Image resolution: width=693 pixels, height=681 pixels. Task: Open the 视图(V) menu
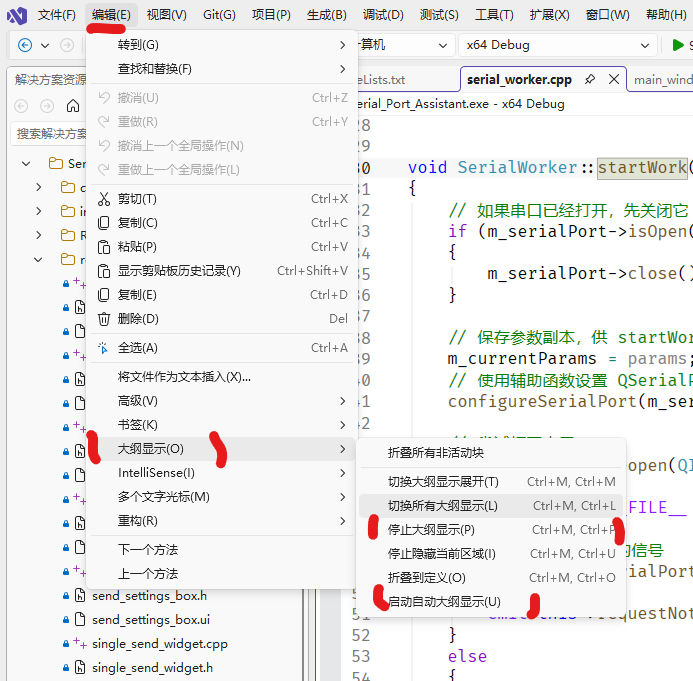[167, 15]
